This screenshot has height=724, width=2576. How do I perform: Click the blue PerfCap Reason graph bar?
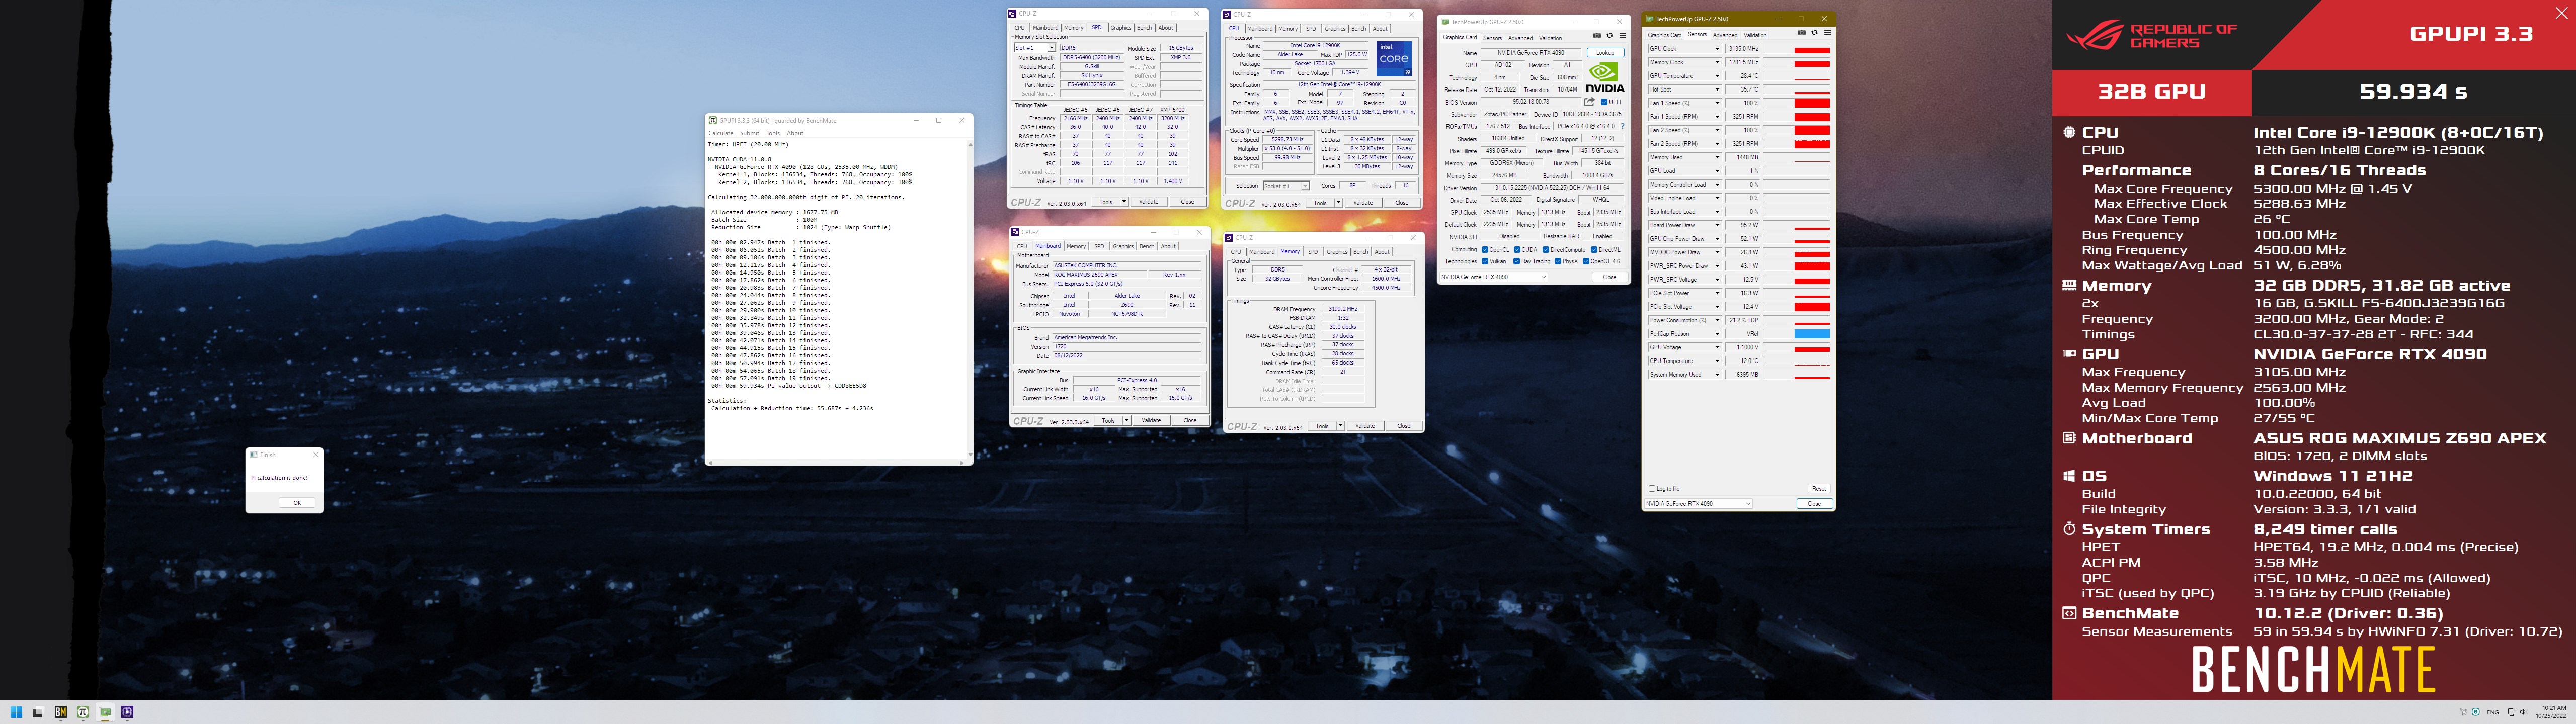(1812, 334)
